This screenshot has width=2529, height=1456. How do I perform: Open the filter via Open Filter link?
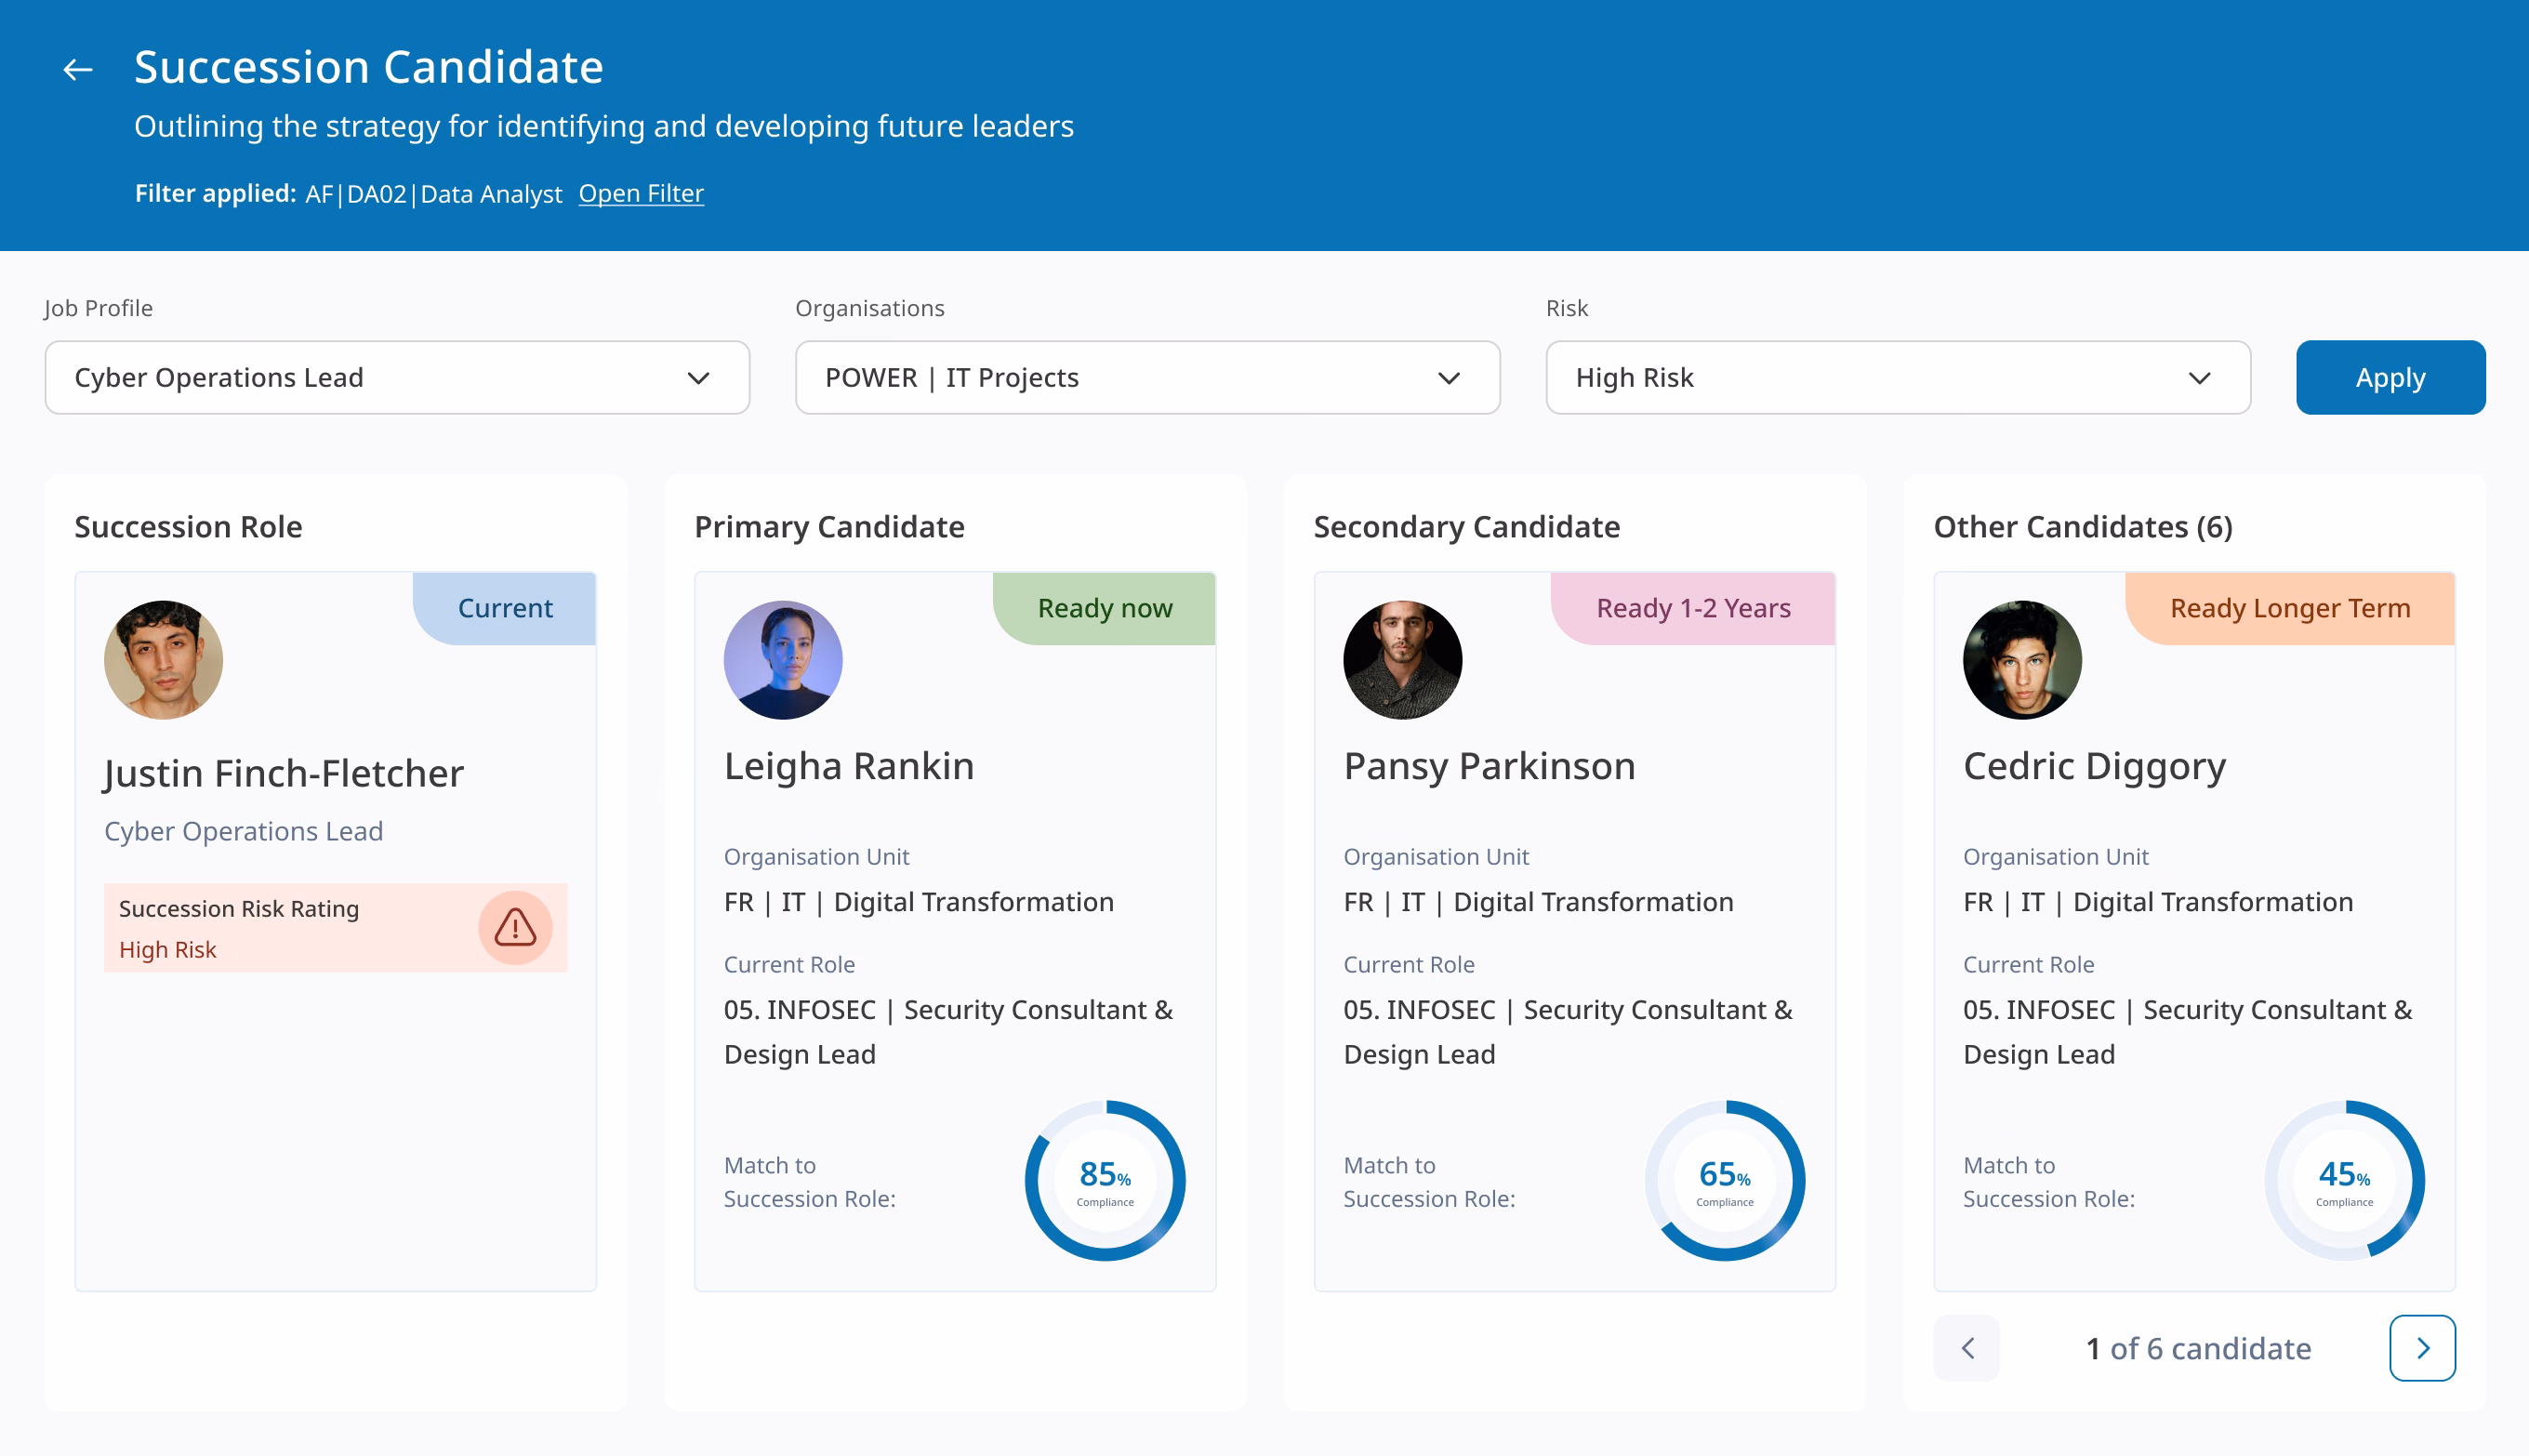pyautogui.click(x=641, y=193)
